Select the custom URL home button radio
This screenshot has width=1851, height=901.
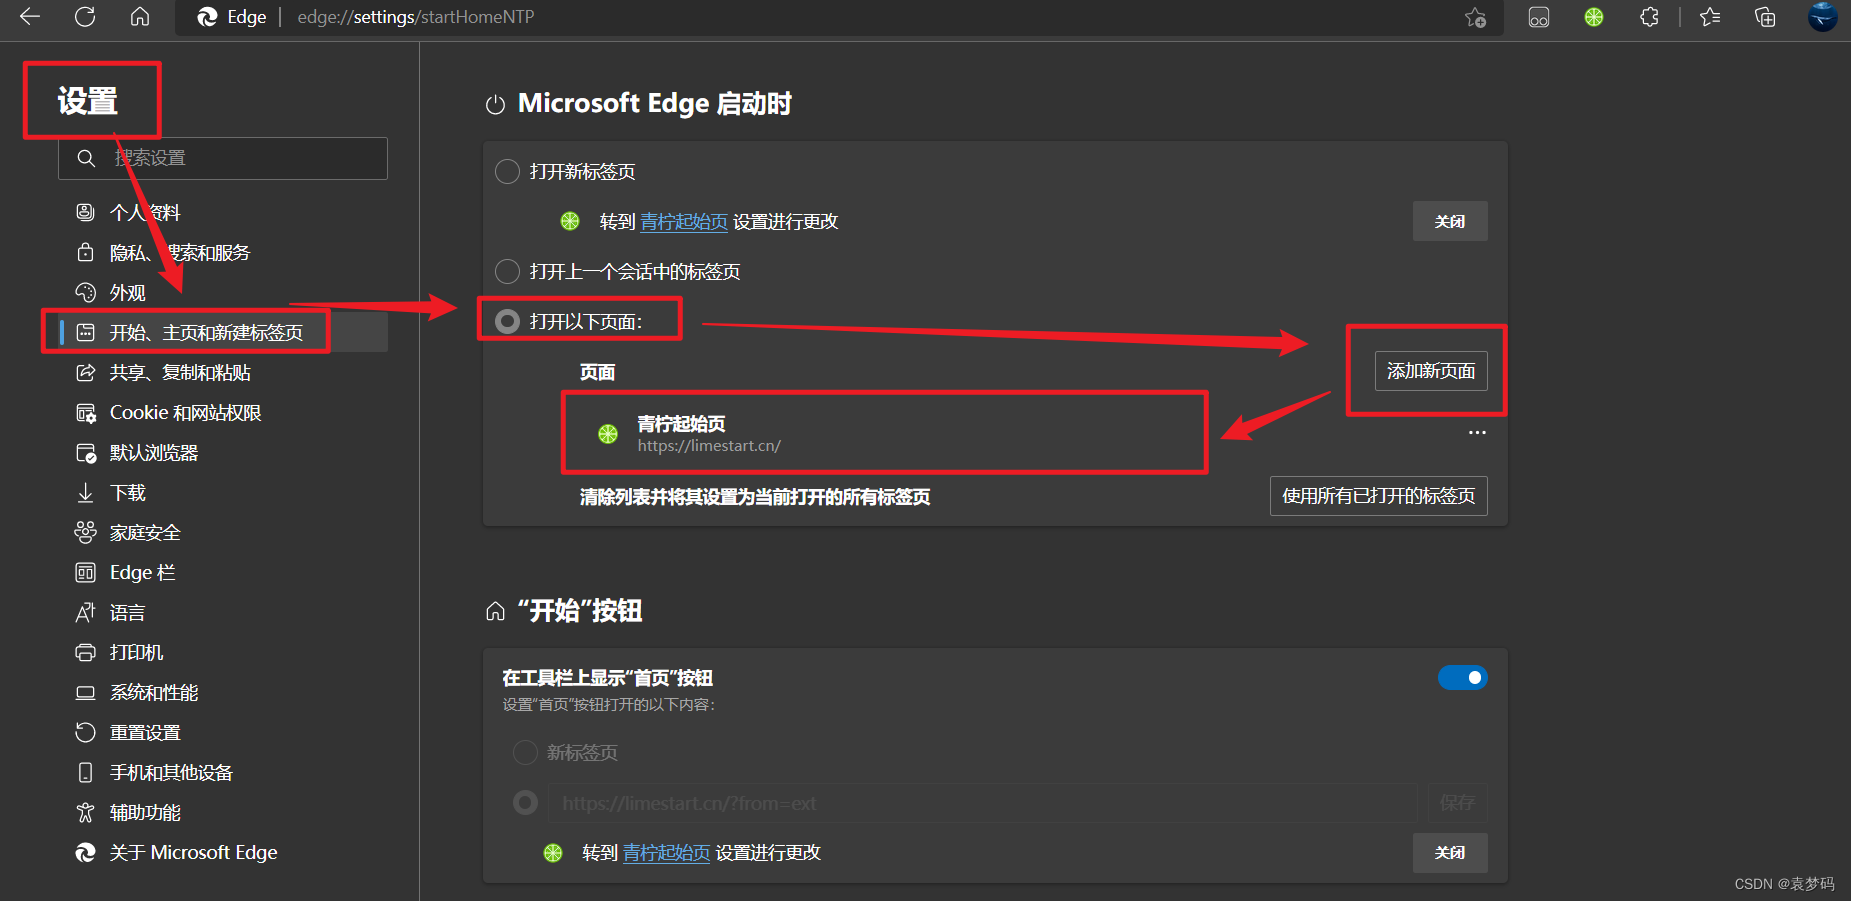(525, 802)
